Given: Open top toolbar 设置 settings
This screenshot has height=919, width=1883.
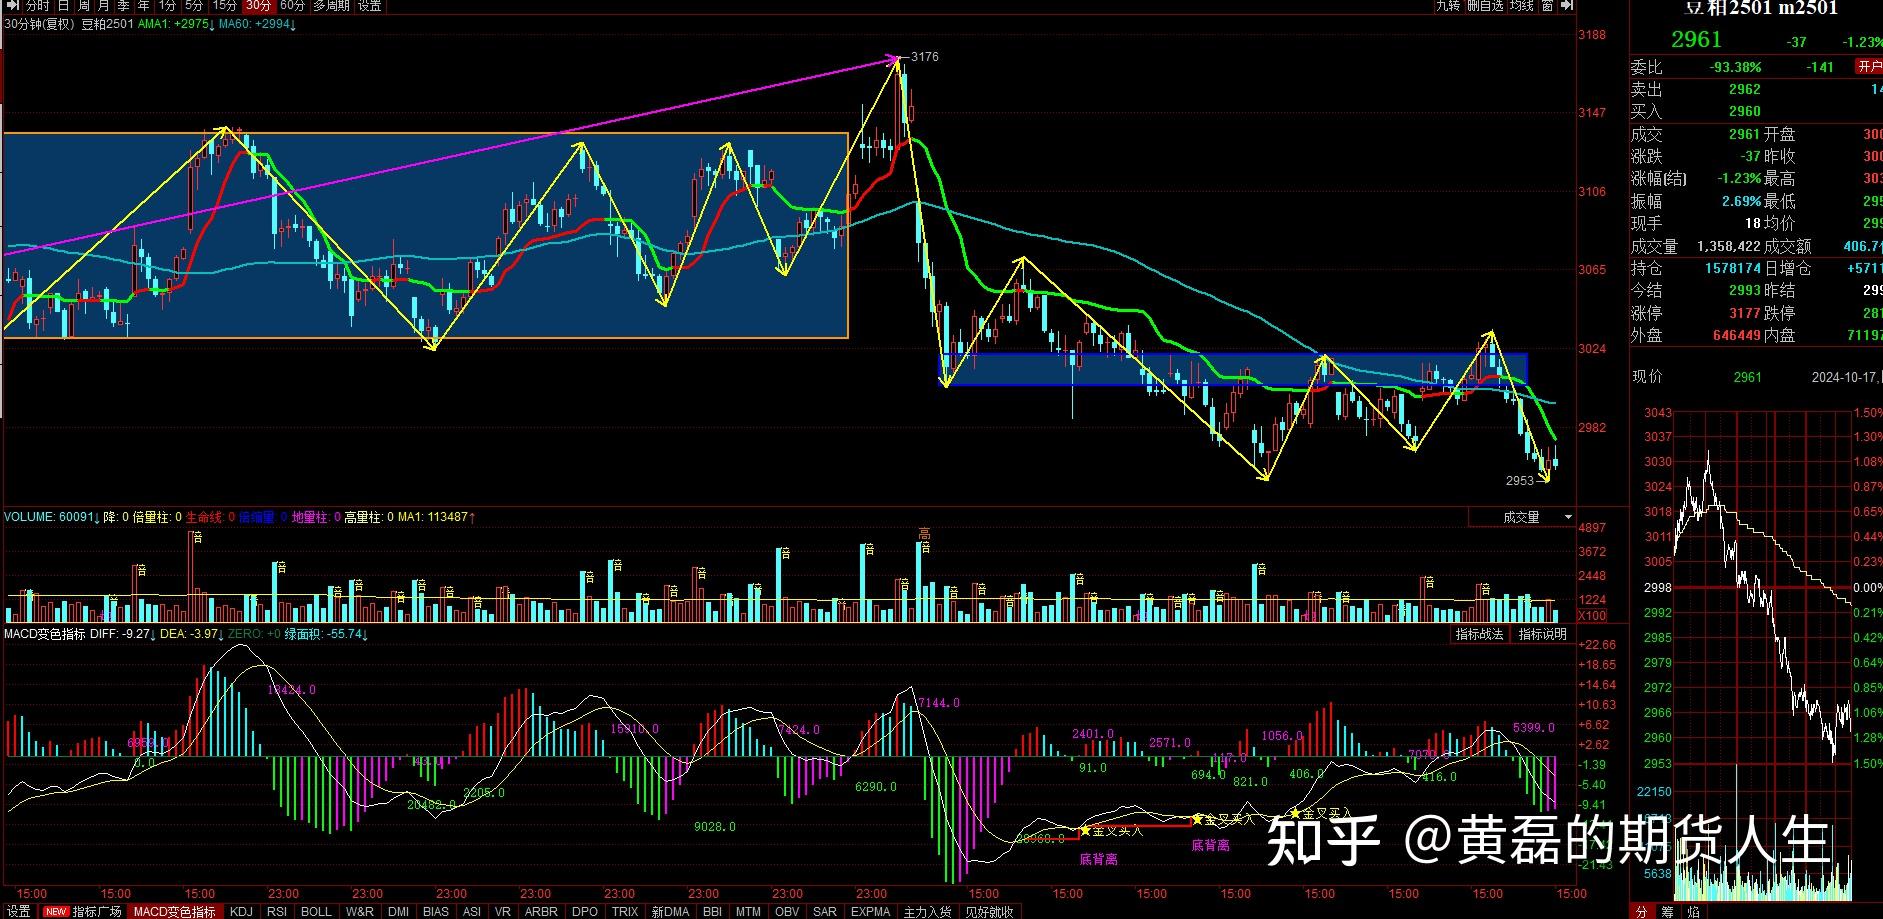Looking at the screenshot, I should point(369,6).
